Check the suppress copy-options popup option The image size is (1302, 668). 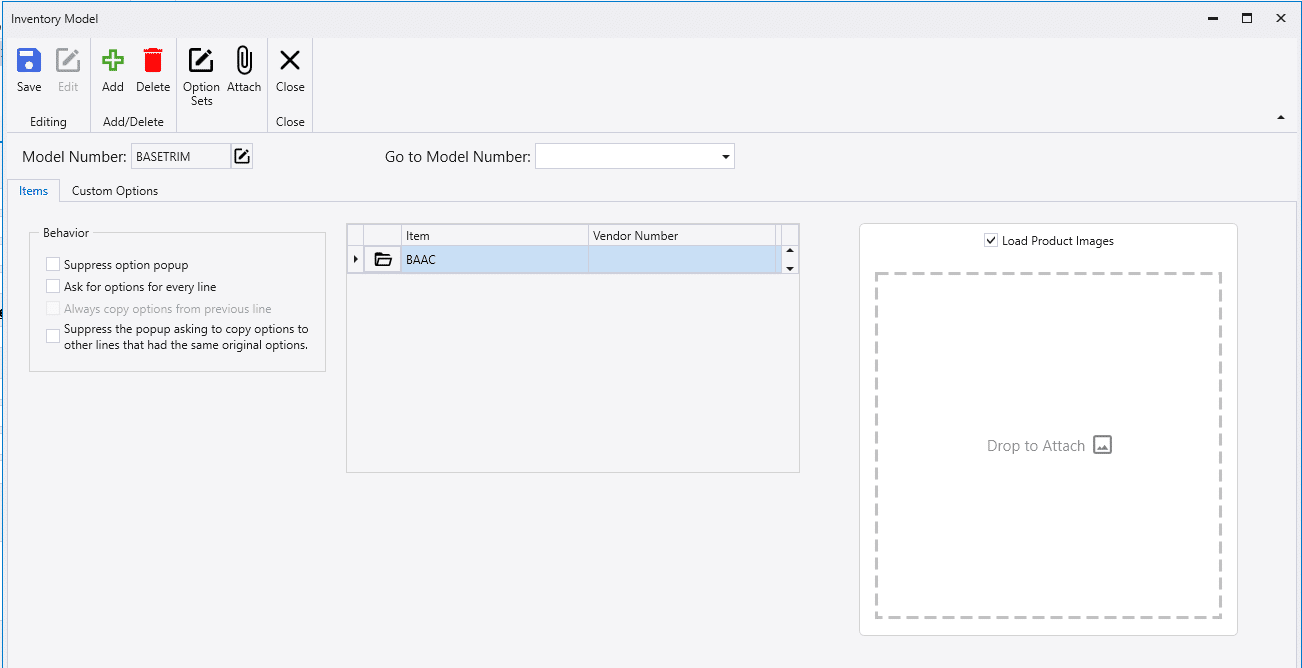point(52,335)
